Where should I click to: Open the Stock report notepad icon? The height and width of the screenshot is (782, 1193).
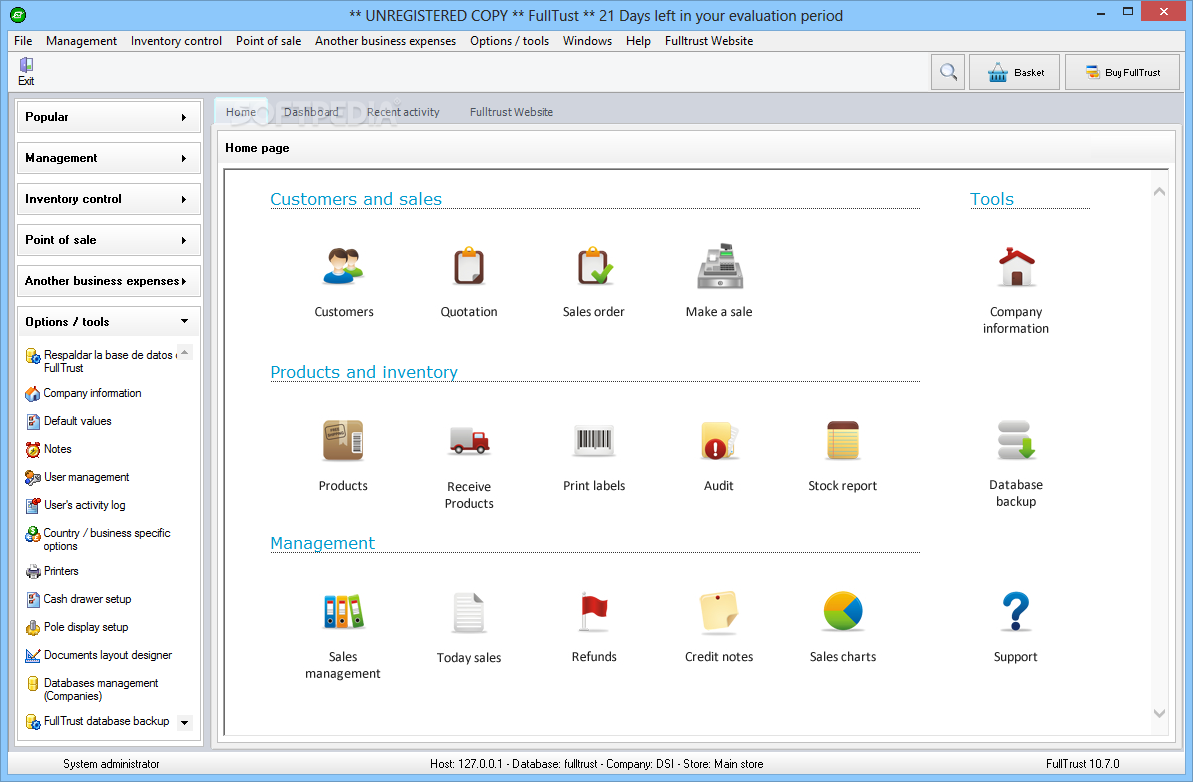(x=842, y=440)
